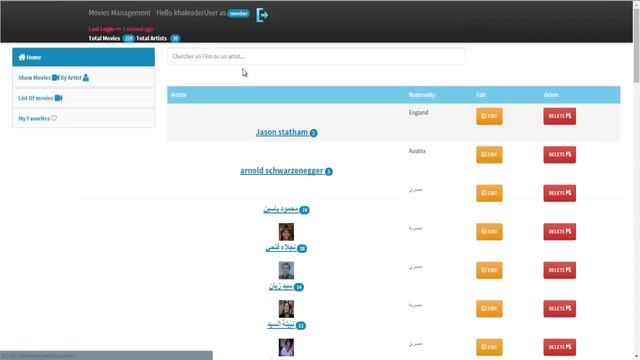Open List Of movies menu item

83,98
